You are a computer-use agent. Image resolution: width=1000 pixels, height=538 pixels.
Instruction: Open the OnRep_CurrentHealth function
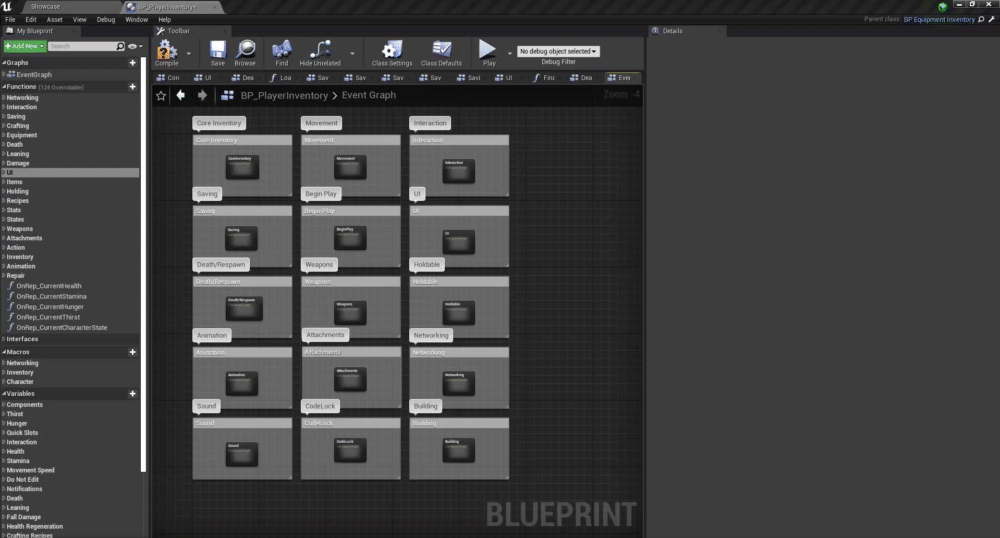coord(48,286)
